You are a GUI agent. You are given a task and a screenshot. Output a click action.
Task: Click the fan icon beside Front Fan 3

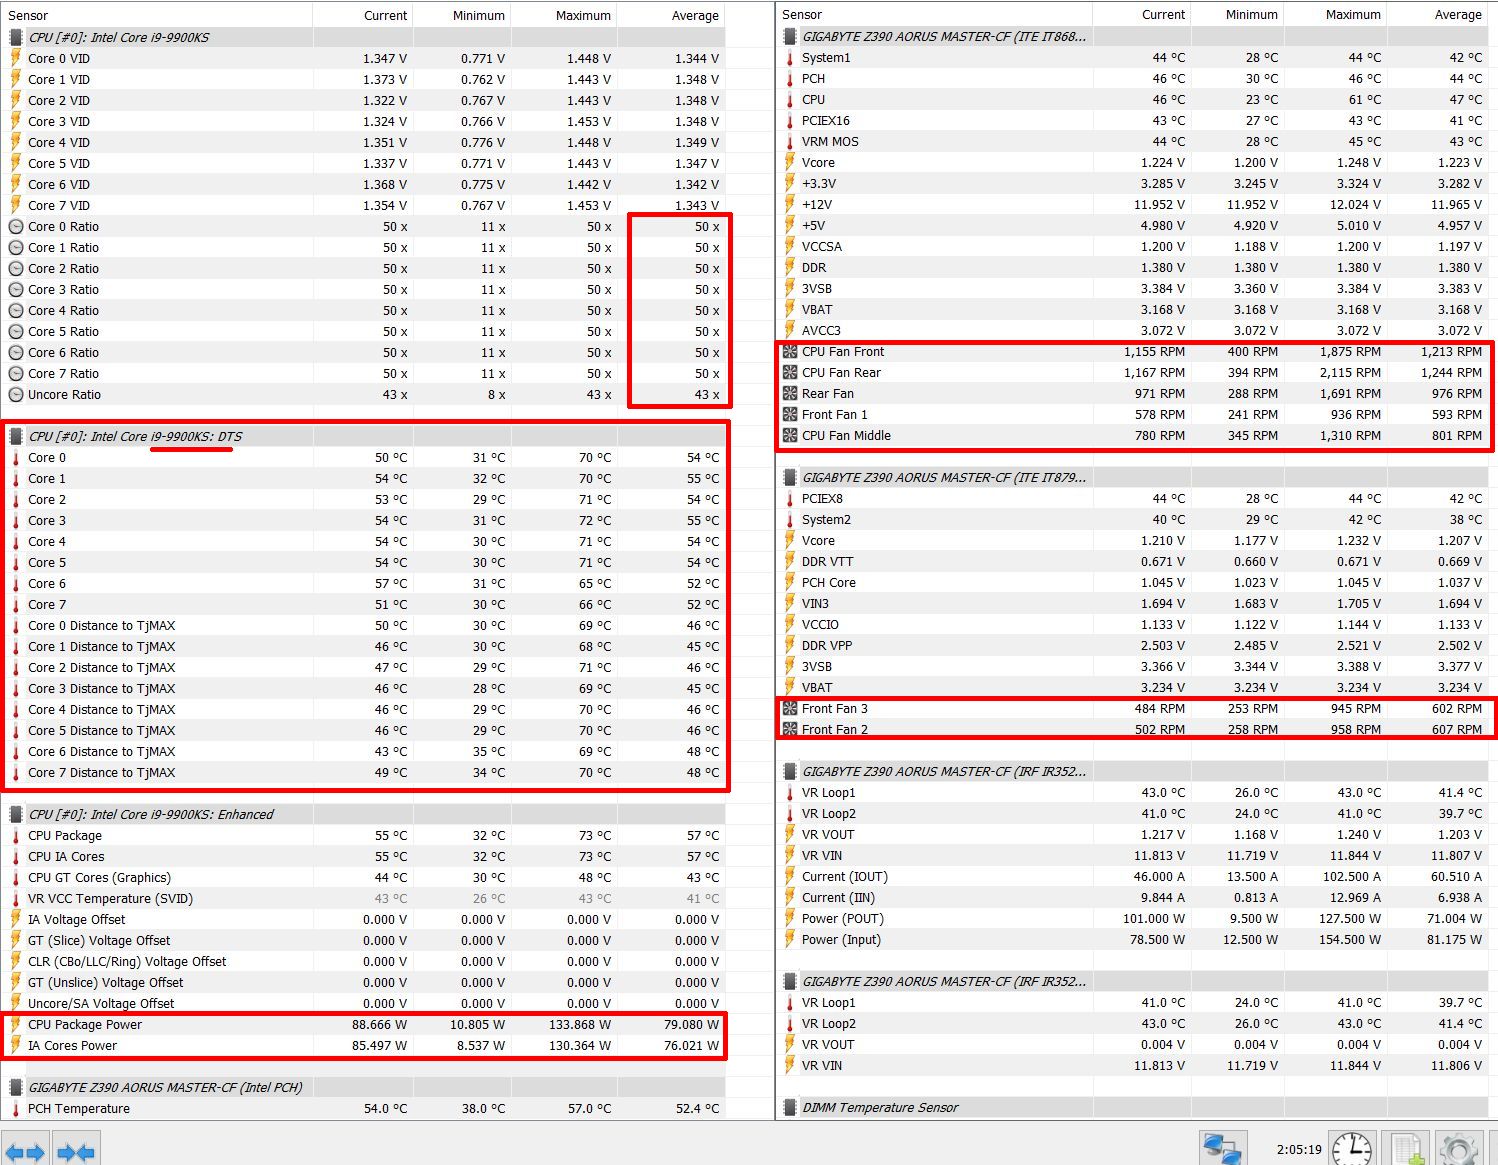click(790, 709)
